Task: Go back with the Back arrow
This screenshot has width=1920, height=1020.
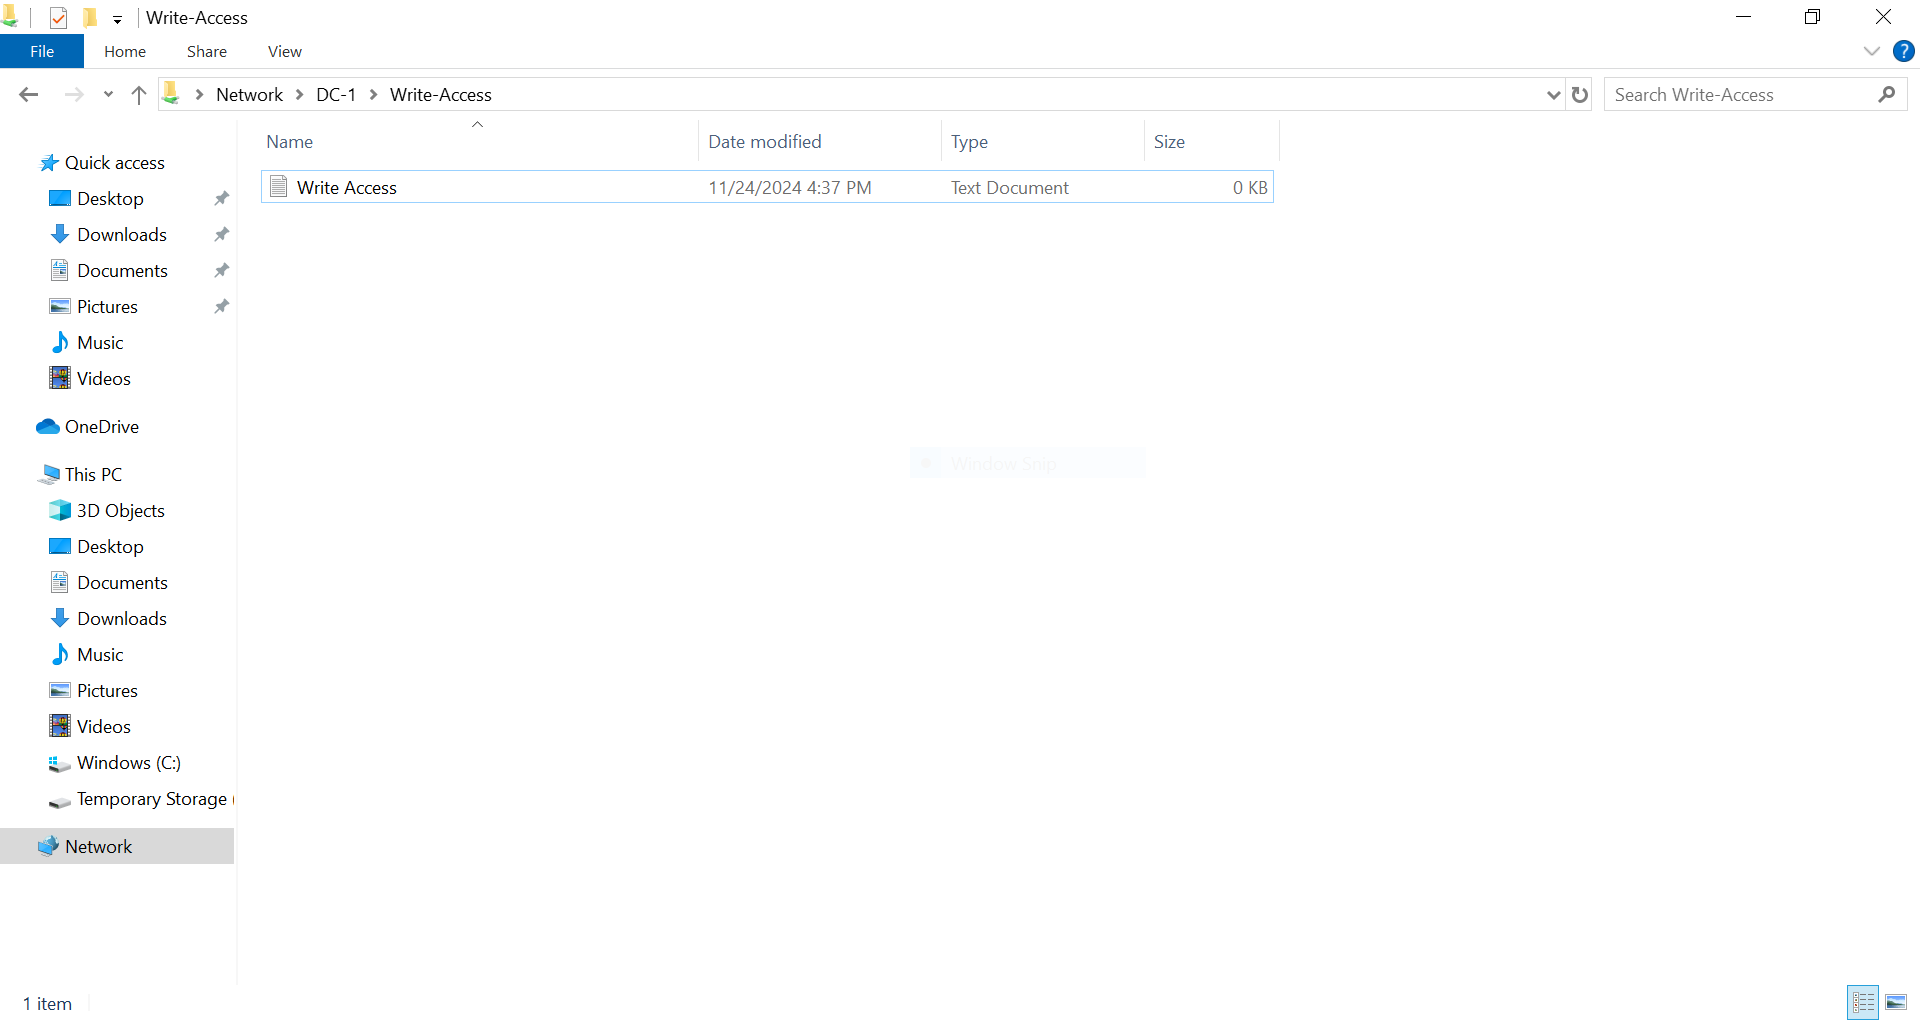Action: click(x=28, y=95)
